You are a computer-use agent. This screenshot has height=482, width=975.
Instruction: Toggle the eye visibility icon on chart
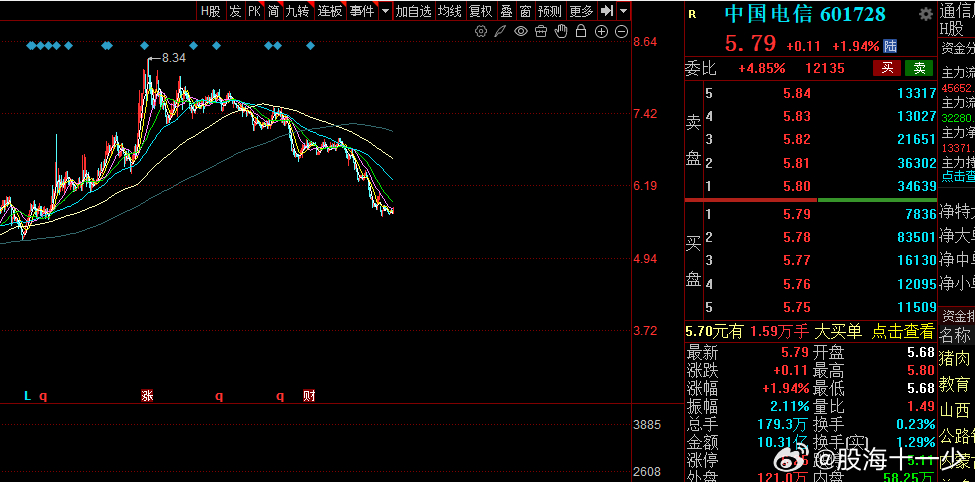pyautogui.click(x=520, y=31)
